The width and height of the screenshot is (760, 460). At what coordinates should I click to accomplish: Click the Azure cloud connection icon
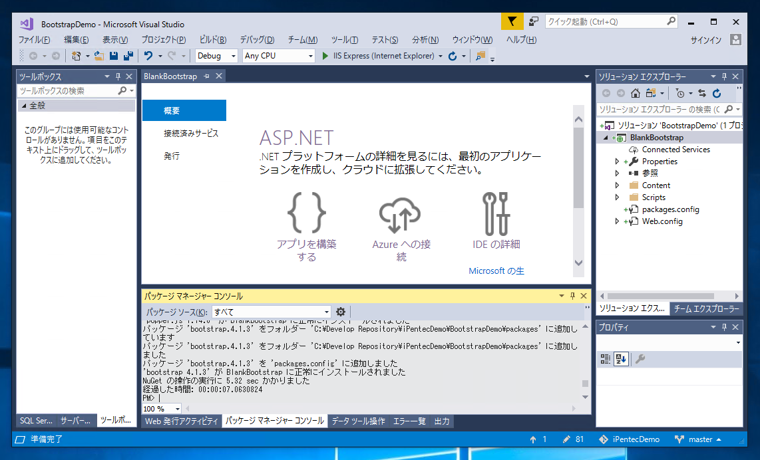[x=399, y=215]
